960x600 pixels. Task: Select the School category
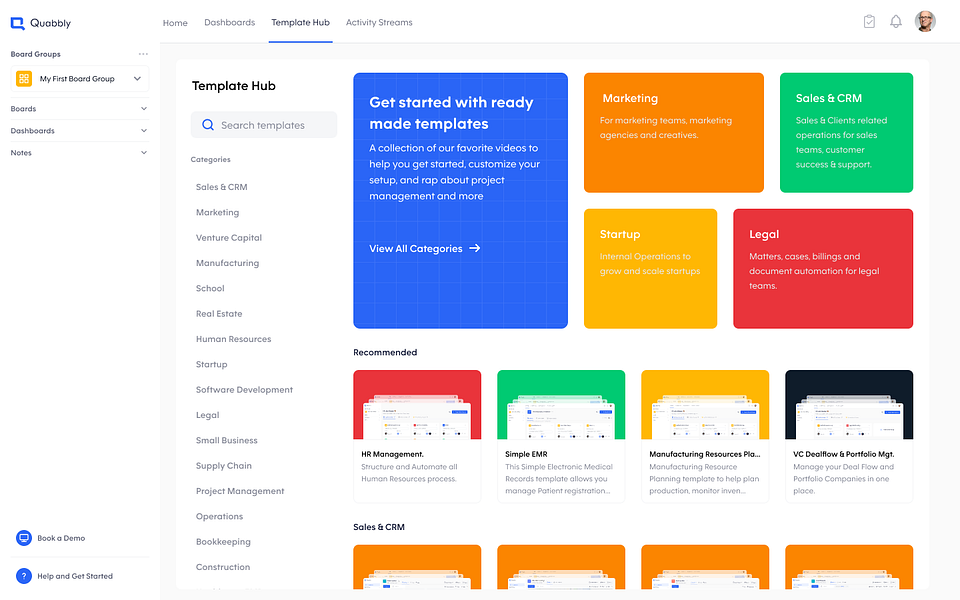coord(210,288)
